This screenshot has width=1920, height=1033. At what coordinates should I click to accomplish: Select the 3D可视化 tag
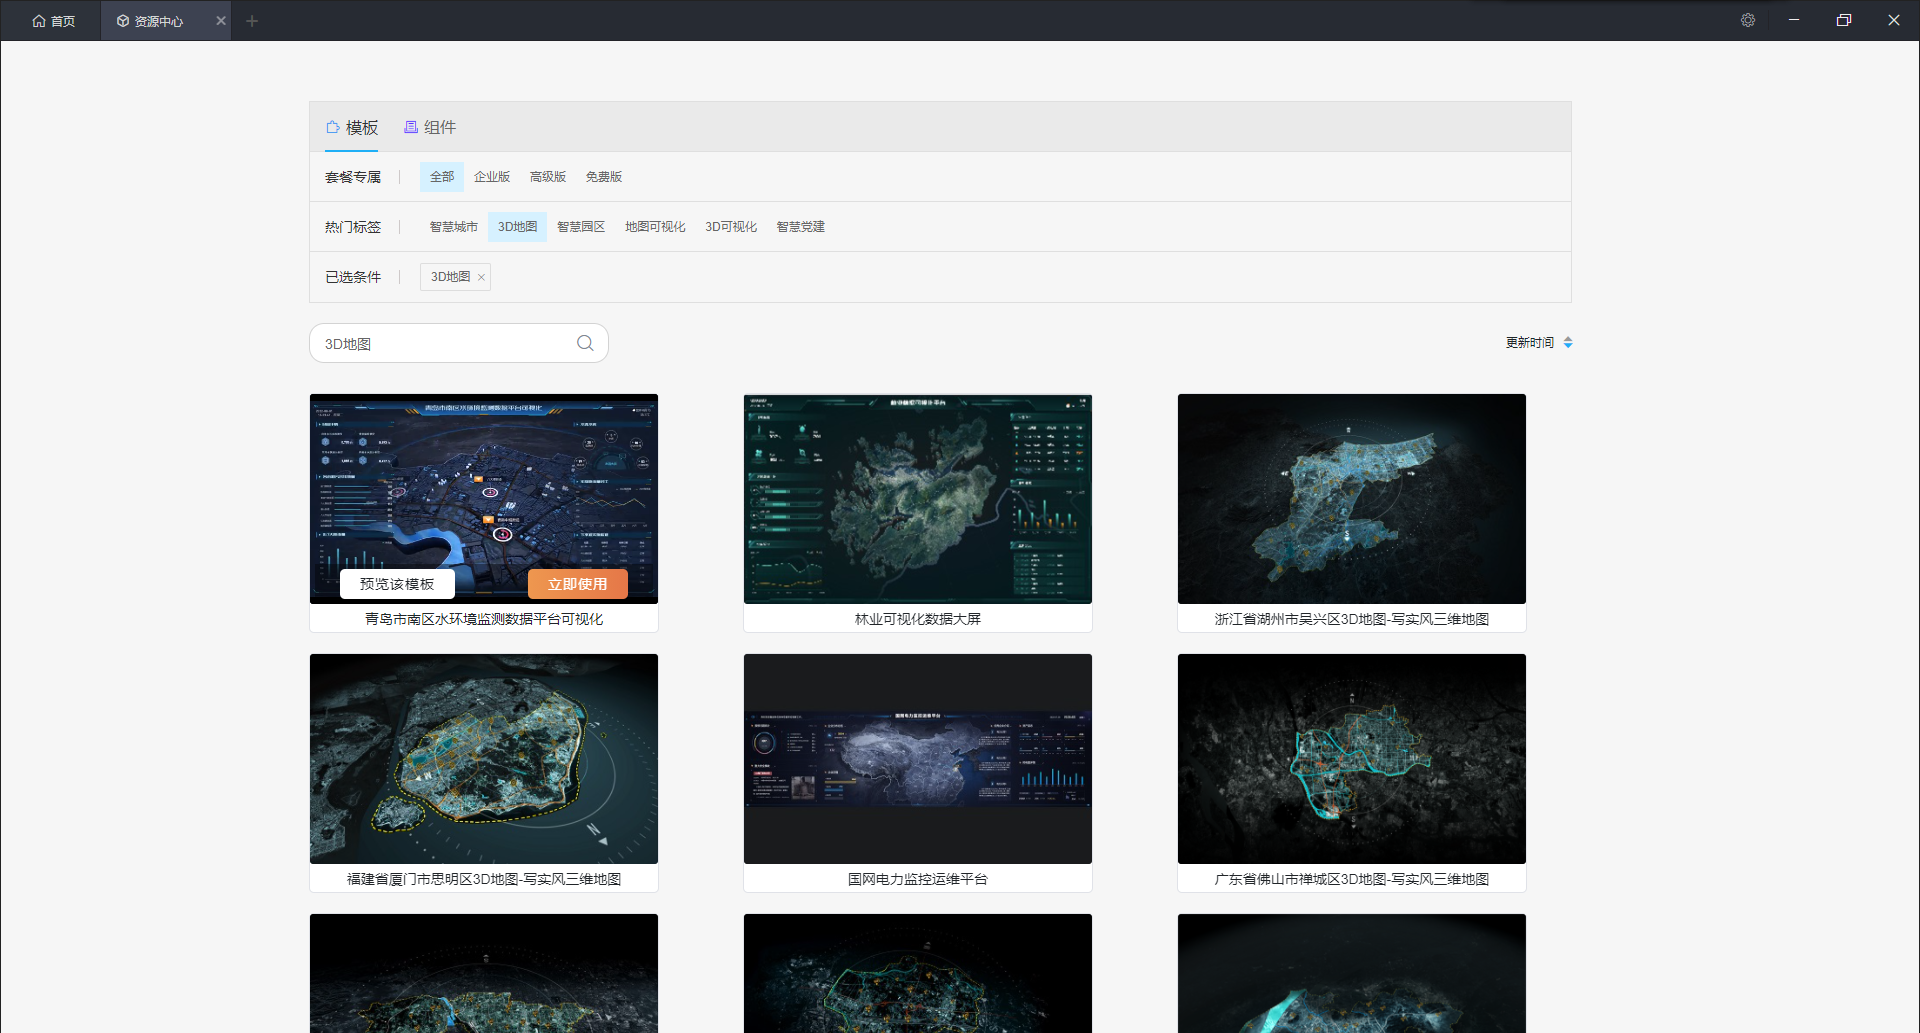point(731,227)
